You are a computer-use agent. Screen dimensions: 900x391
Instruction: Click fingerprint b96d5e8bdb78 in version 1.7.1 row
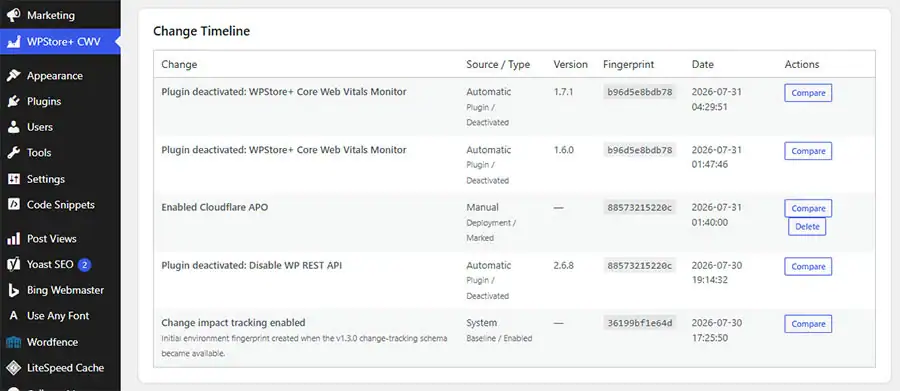[x=639, y=92]
